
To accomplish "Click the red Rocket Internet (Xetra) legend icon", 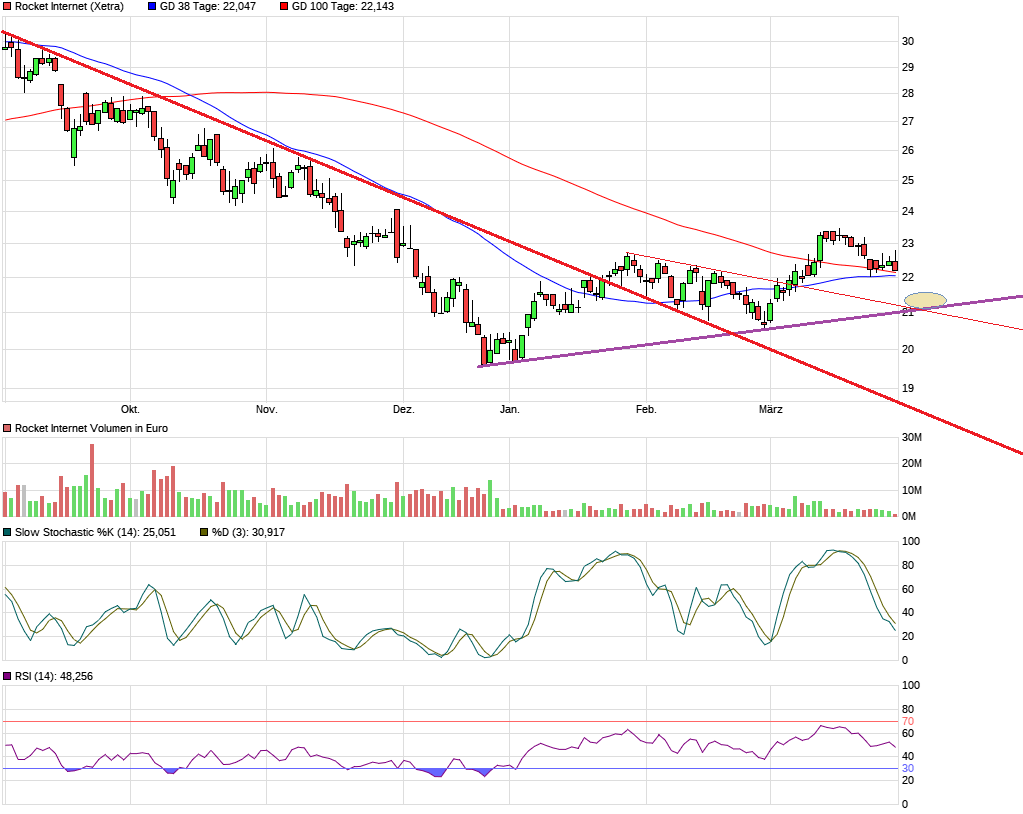I will (x=7, y=7).
